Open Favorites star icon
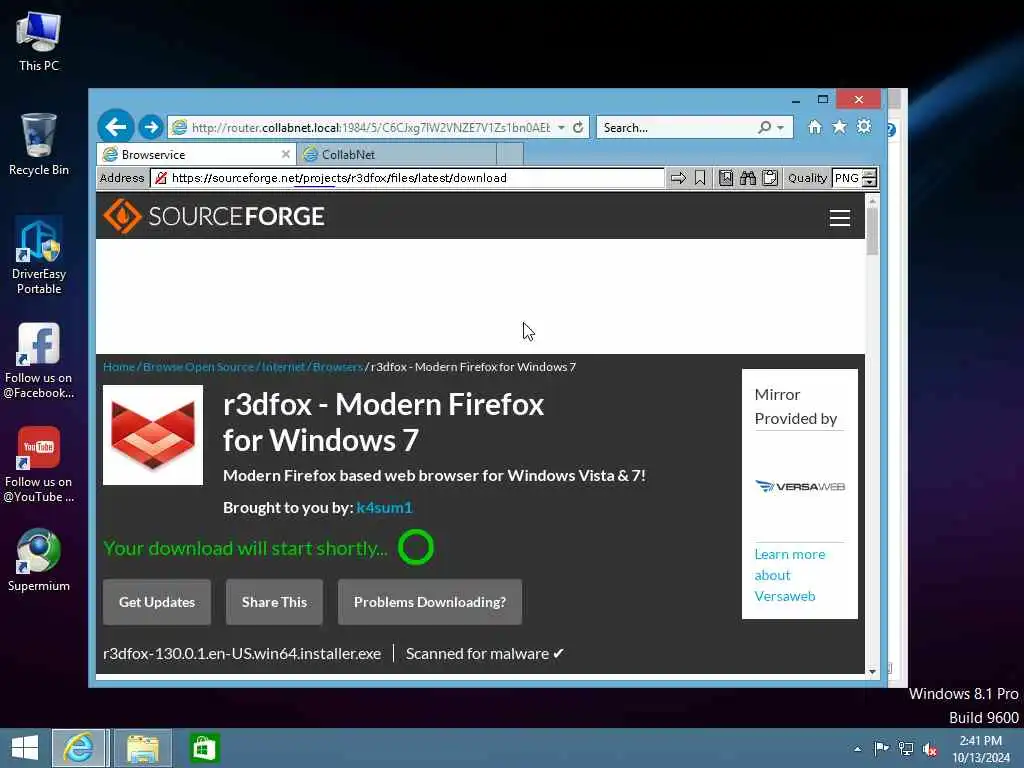The image size is (1024, 768). point(839,127)
